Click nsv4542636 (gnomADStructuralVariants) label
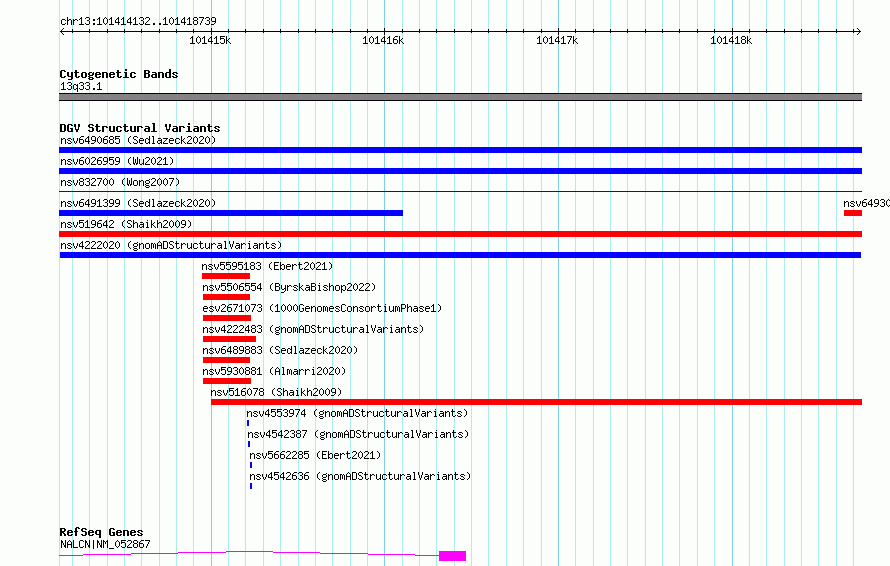 (360, 476)
